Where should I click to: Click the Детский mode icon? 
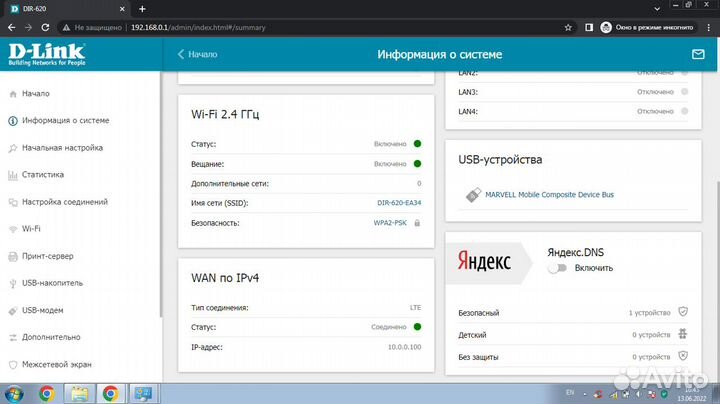coord(683,334)
